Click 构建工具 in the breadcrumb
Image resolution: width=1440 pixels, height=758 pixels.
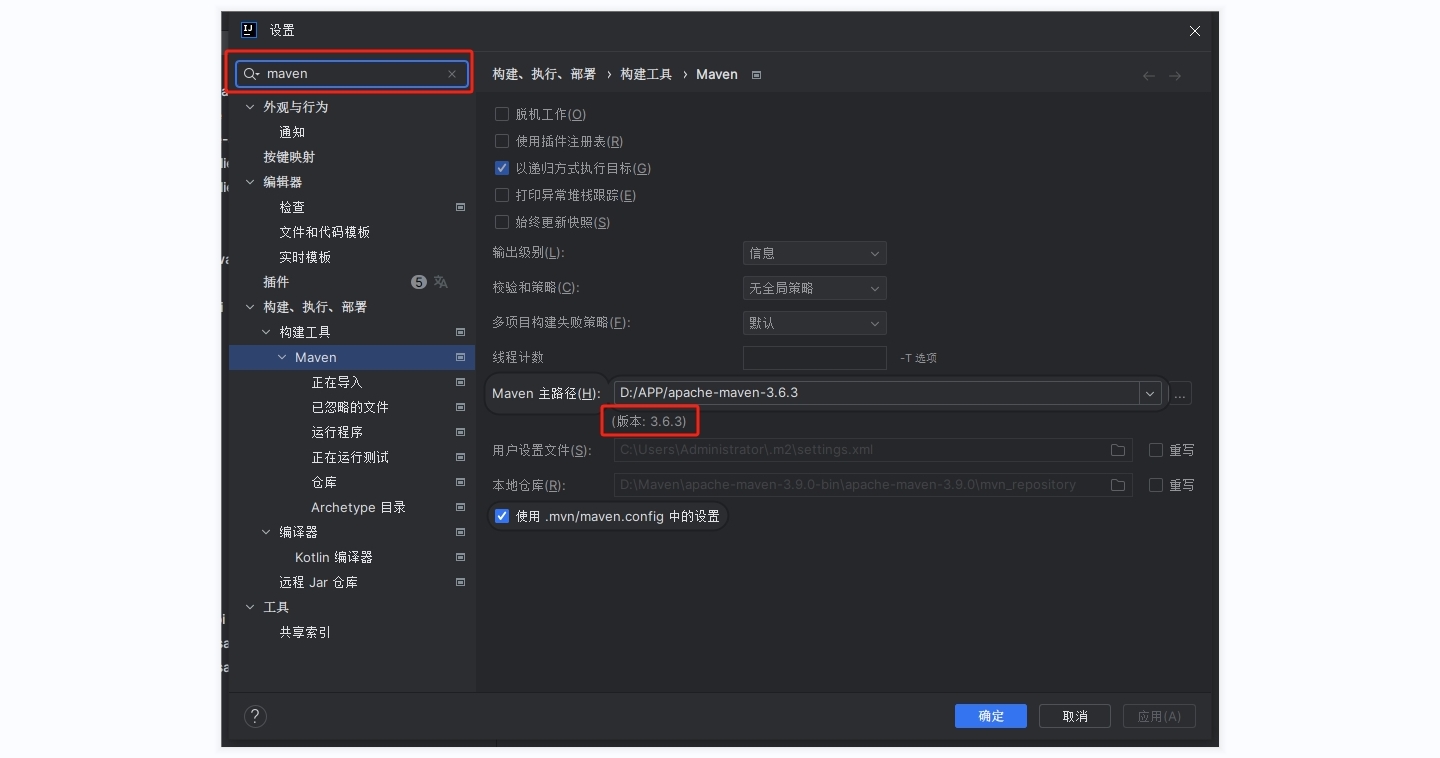646,75
